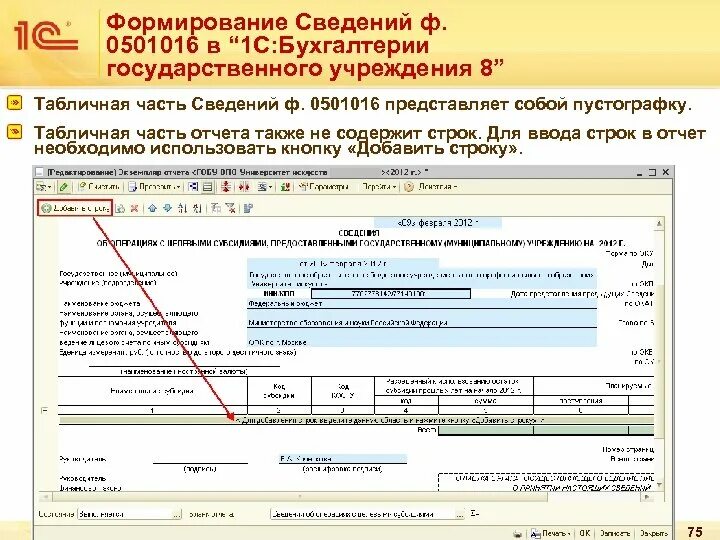Viewport: 720px width, 540px height.
Task: Click the red collapse rows icon
Action: (x=225, y=187)
